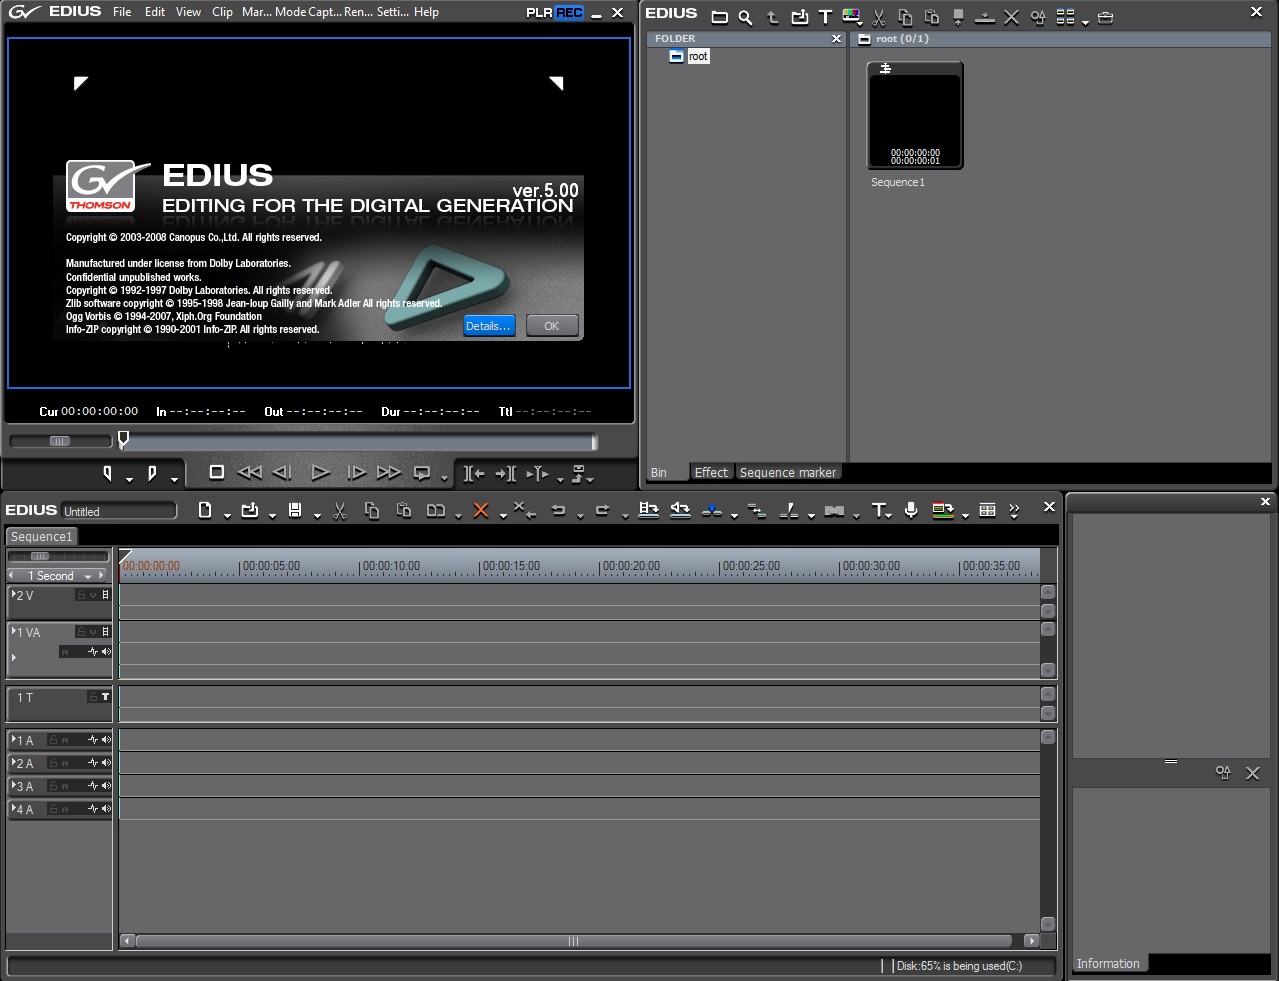Open the Undo history dropdown arrow

coord(580,515)
